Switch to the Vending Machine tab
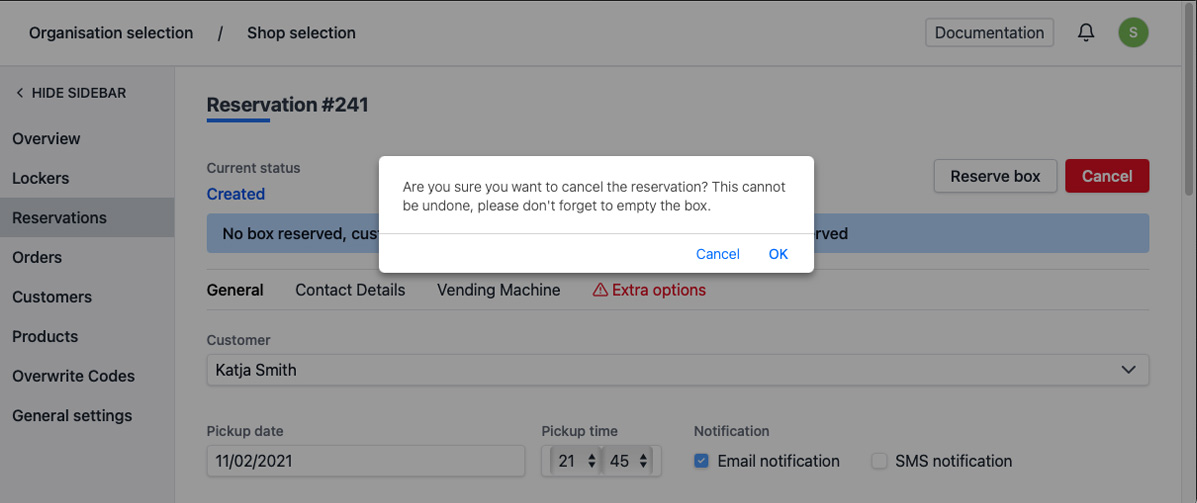 coord(498,290)
